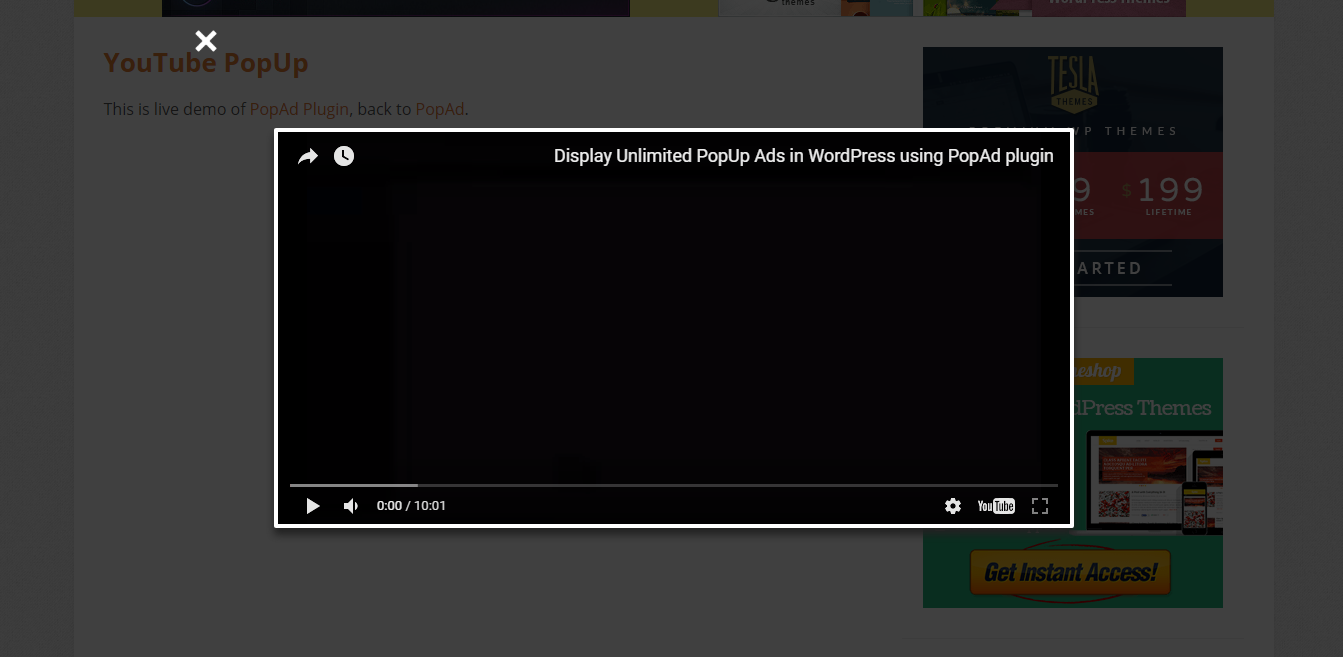This screenshot has height=657, width=1343.
Task: Click the PopAd link in the demo text
Action: point(439,109)
